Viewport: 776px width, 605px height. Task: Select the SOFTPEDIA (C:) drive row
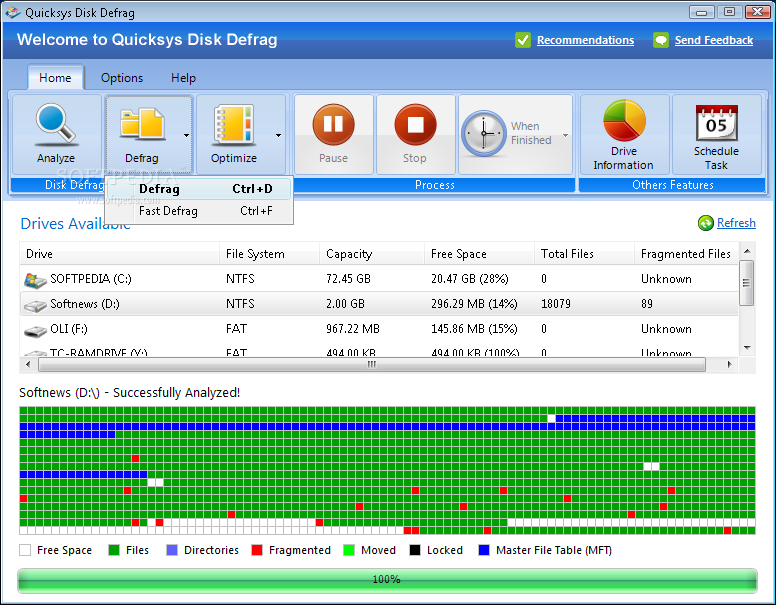coord(379,279)
